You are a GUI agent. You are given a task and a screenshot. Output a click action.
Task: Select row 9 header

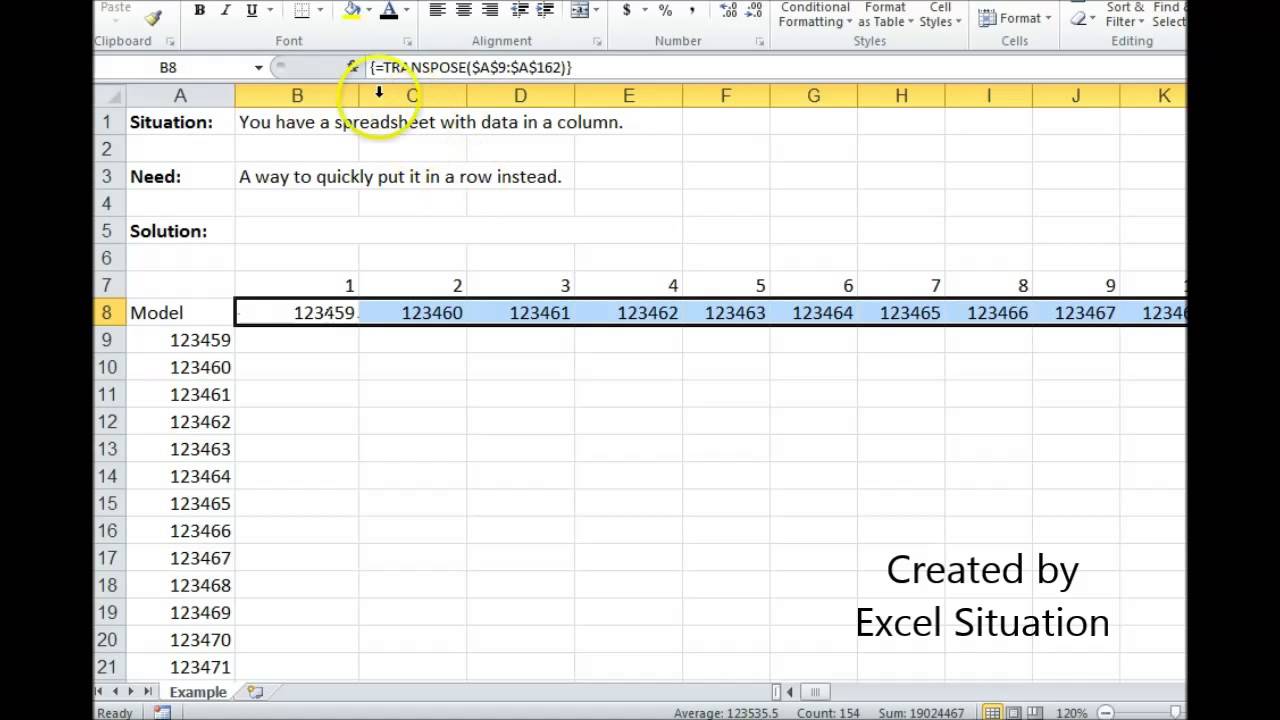tap(108, 340)
